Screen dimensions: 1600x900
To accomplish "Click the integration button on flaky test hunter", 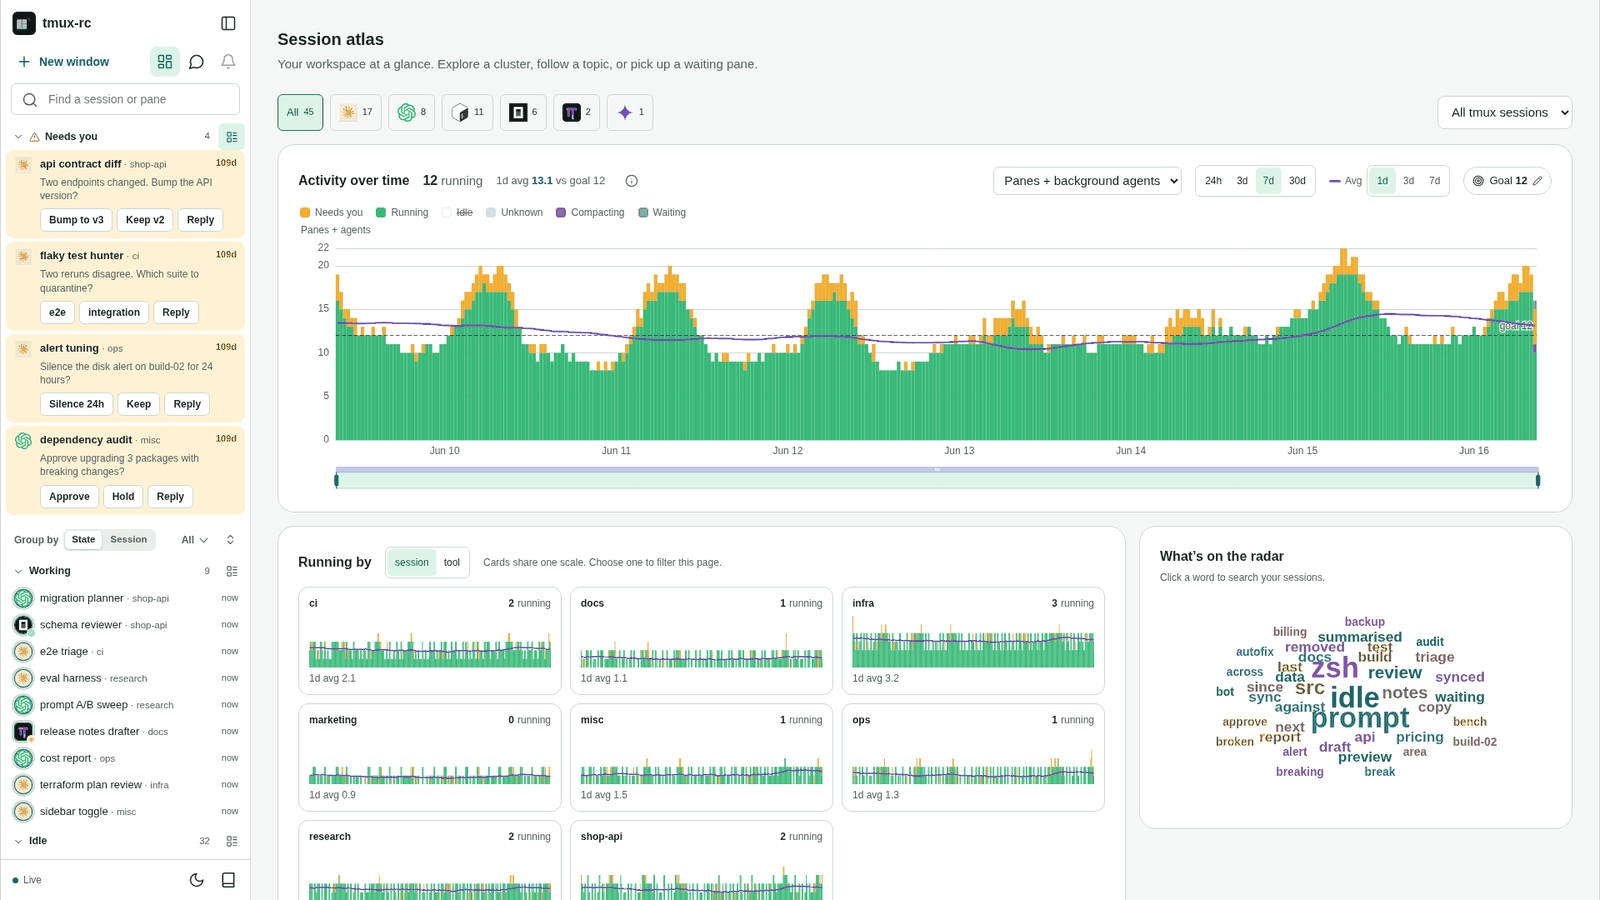I will click(114, 313).
